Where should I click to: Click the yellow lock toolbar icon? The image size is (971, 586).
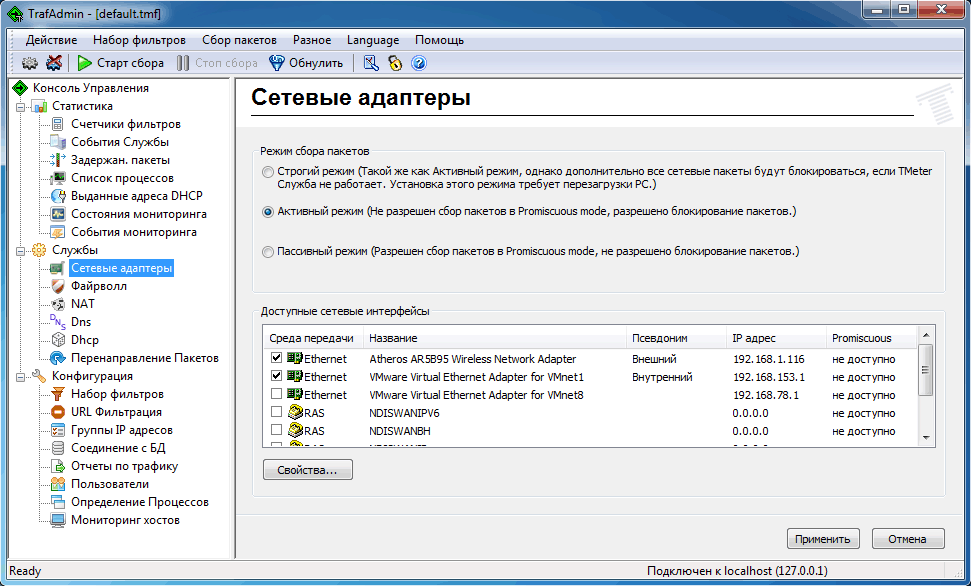[395, 63]
